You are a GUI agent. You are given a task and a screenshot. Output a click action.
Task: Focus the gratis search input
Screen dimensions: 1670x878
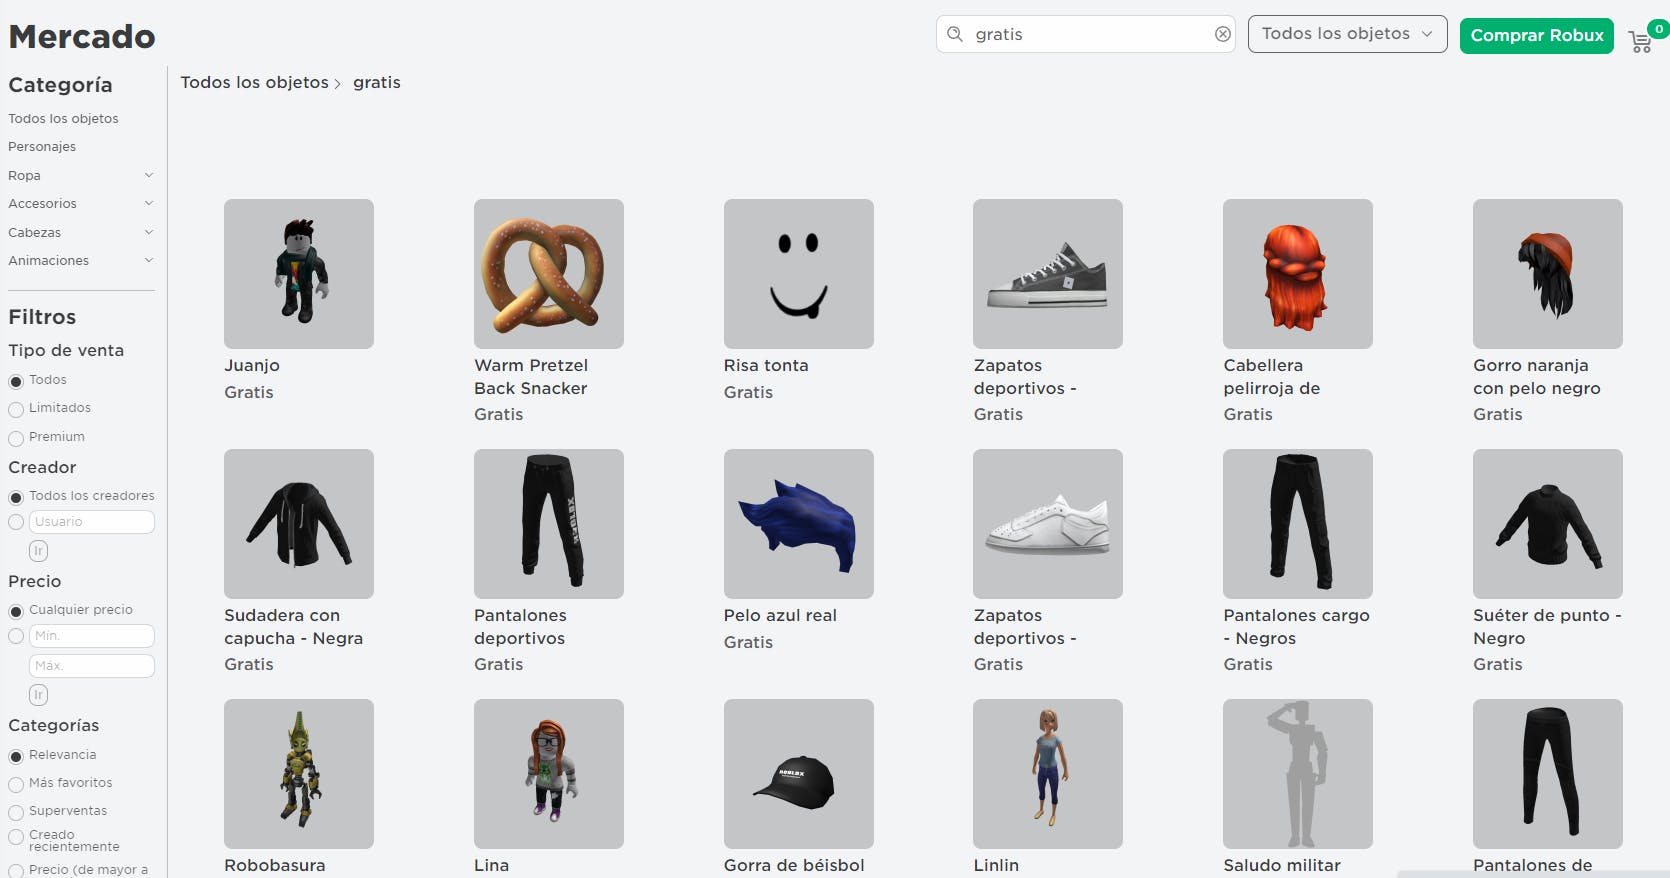tap(1085, 34)
